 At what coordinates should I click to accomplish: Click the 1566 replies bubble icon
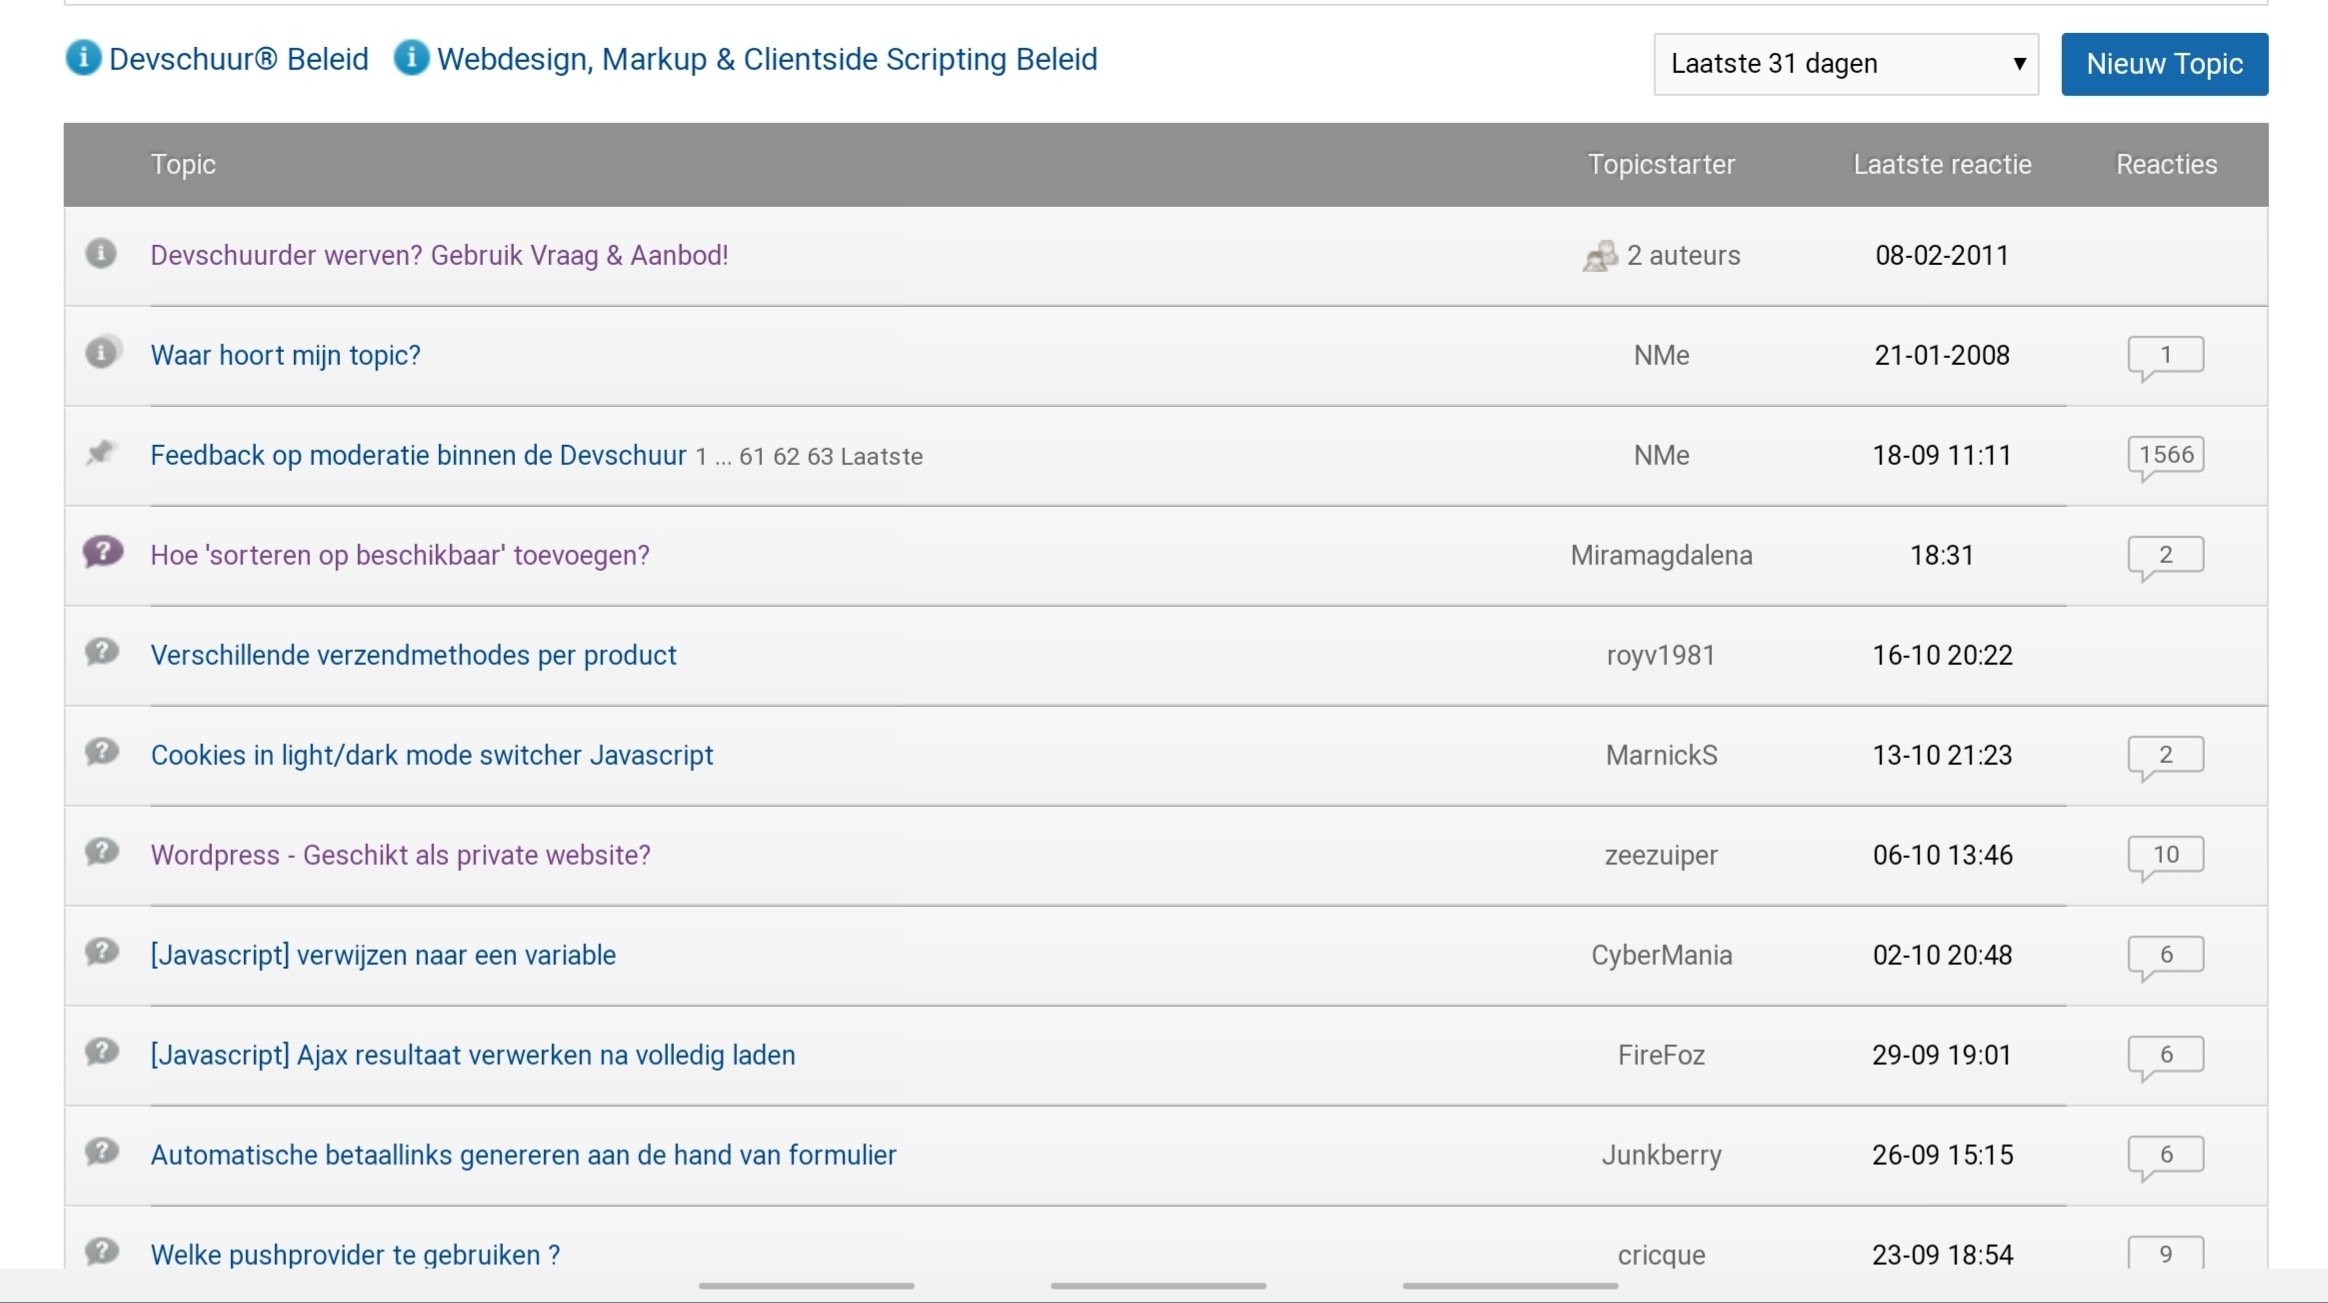[2165, 456]
